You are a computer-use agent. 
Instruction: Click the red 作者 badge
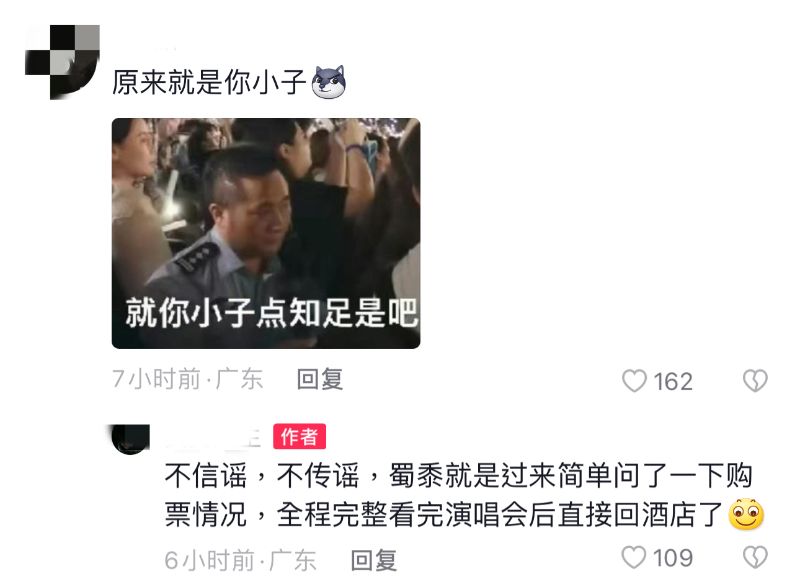pyautogui.click(x=299, y=437)
